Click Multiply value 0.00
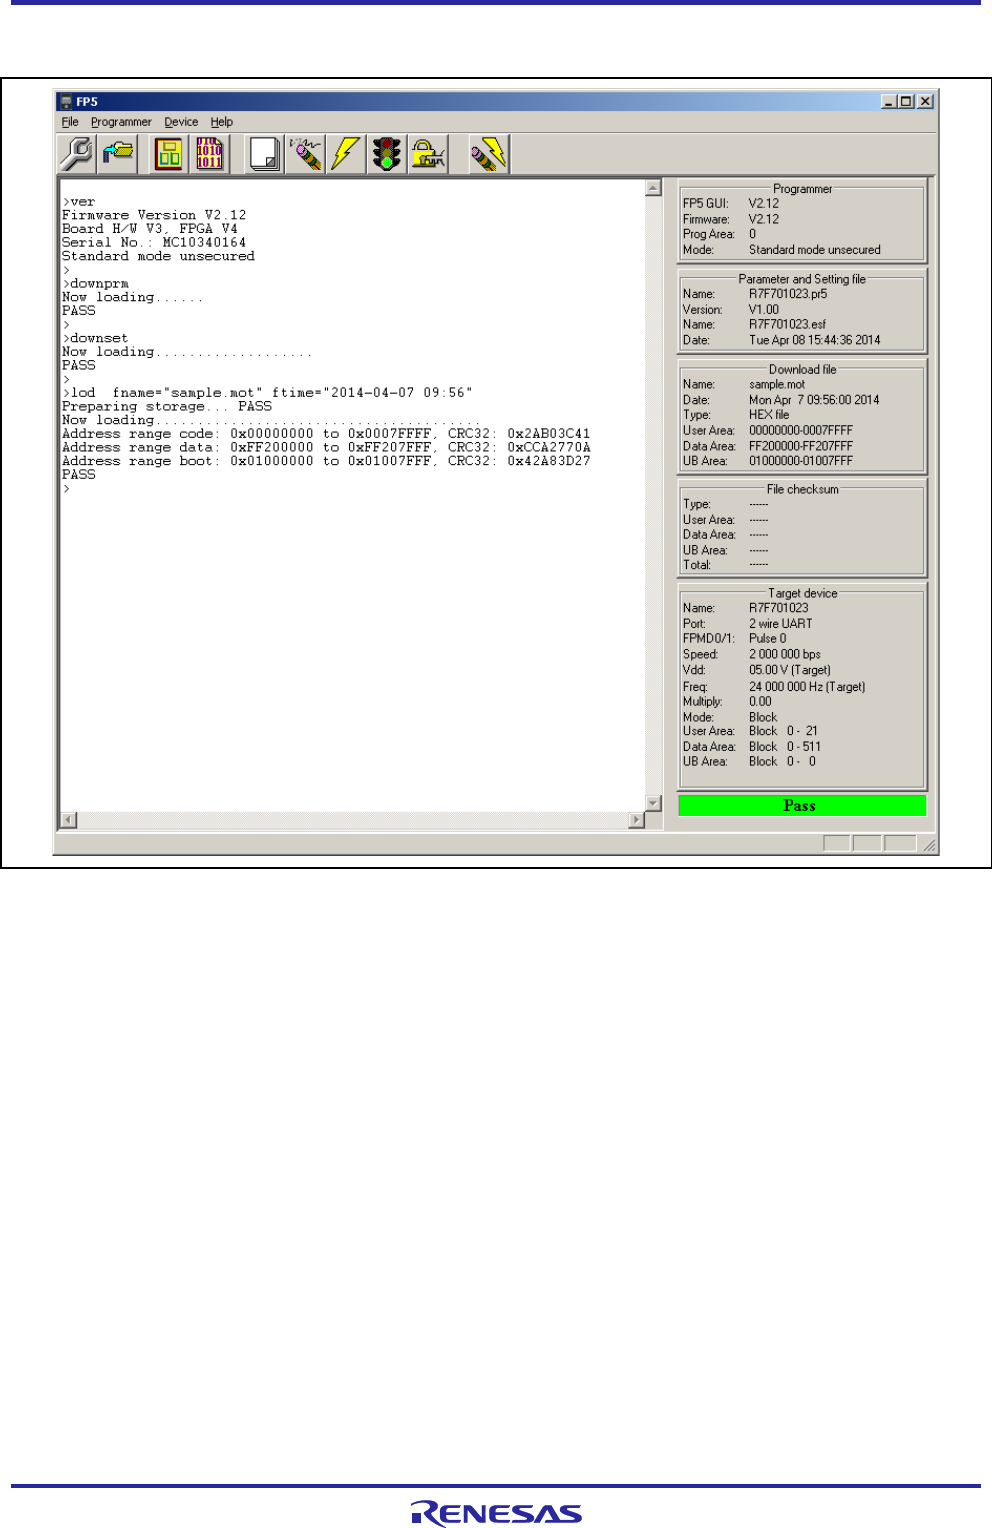Image resolution: width=992 pixels, height=1528 pixels. 760,702
